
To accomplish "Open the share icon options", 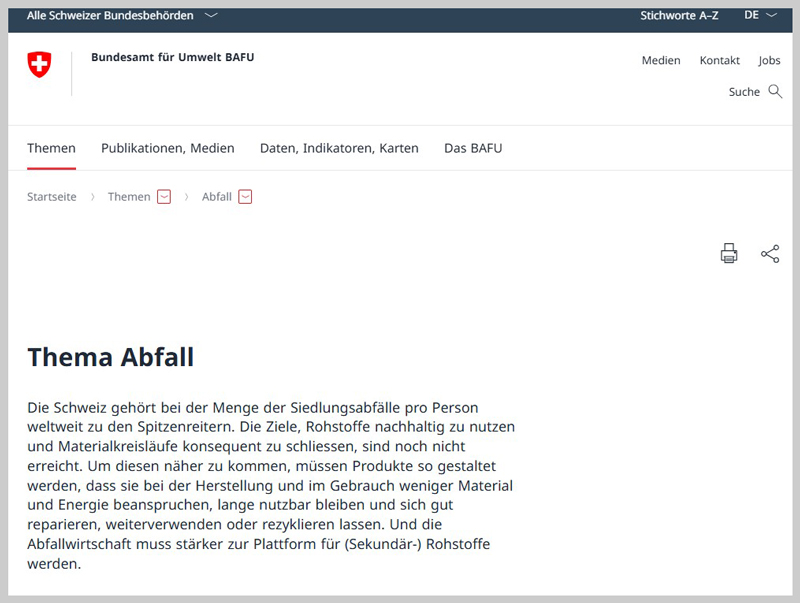I will pyautogui.click(x=770, y=254).
